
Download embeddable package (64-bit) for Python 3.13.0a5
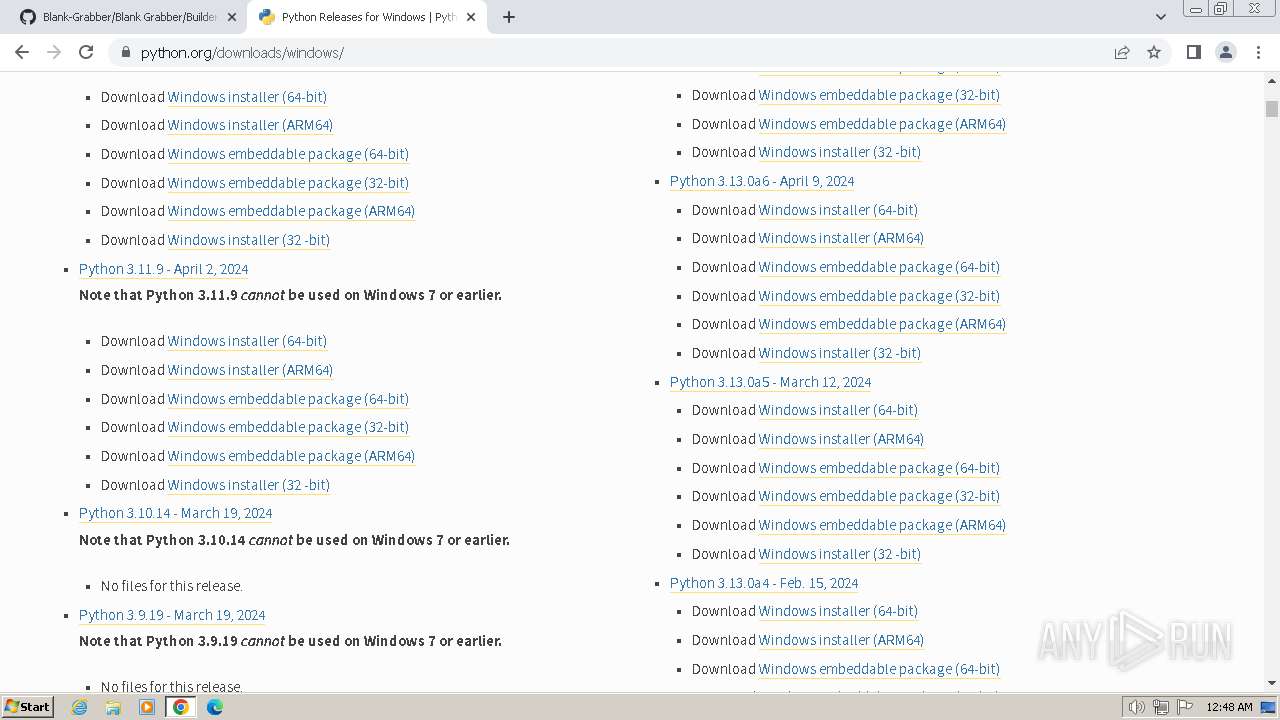coord(879,468)
